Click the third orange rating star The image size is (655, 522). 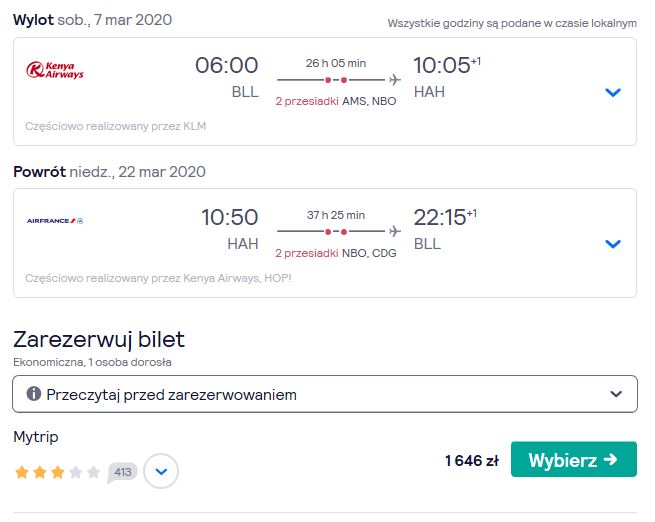58,472
